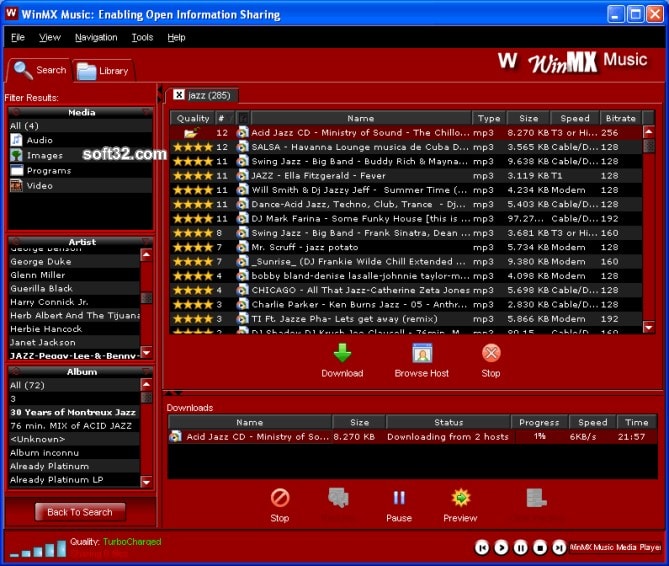Click the connection quality signal bars
This screenshot has height=566, width=669.
(x=38, y=549)
